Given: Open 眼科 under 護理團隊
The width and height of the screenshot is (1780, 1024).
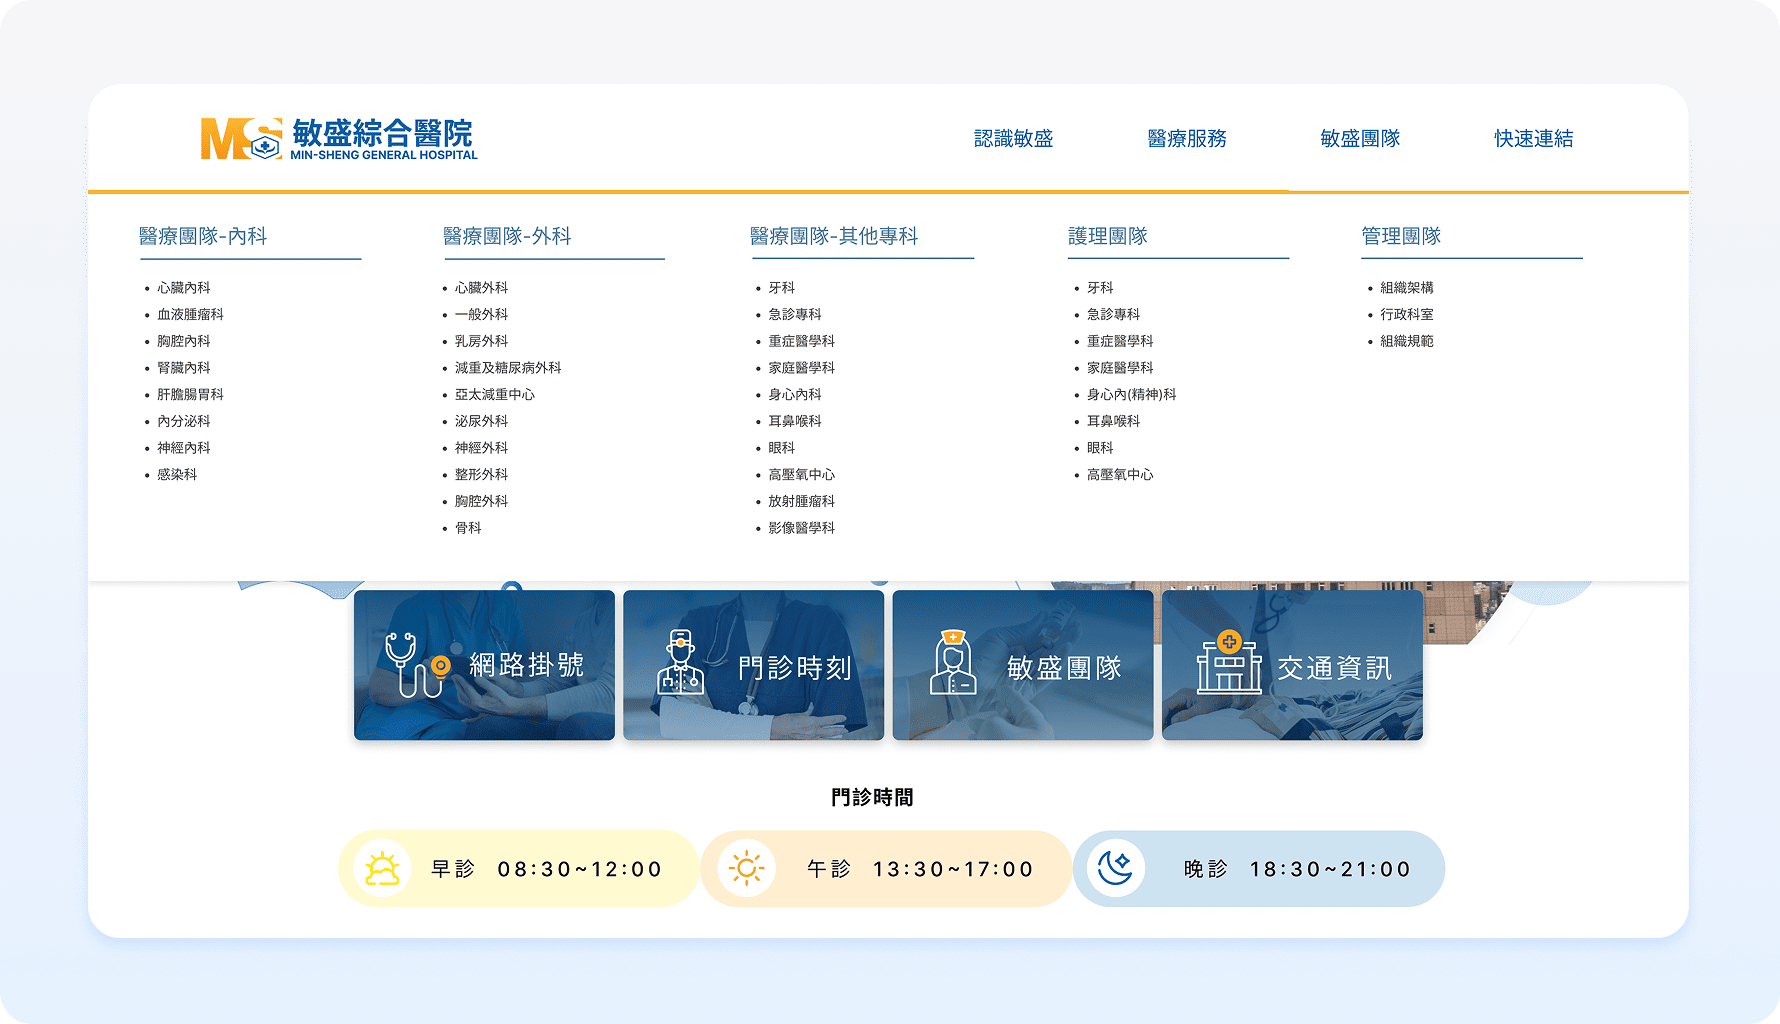Looking at the screenshot, I should tap(1100, 448).
